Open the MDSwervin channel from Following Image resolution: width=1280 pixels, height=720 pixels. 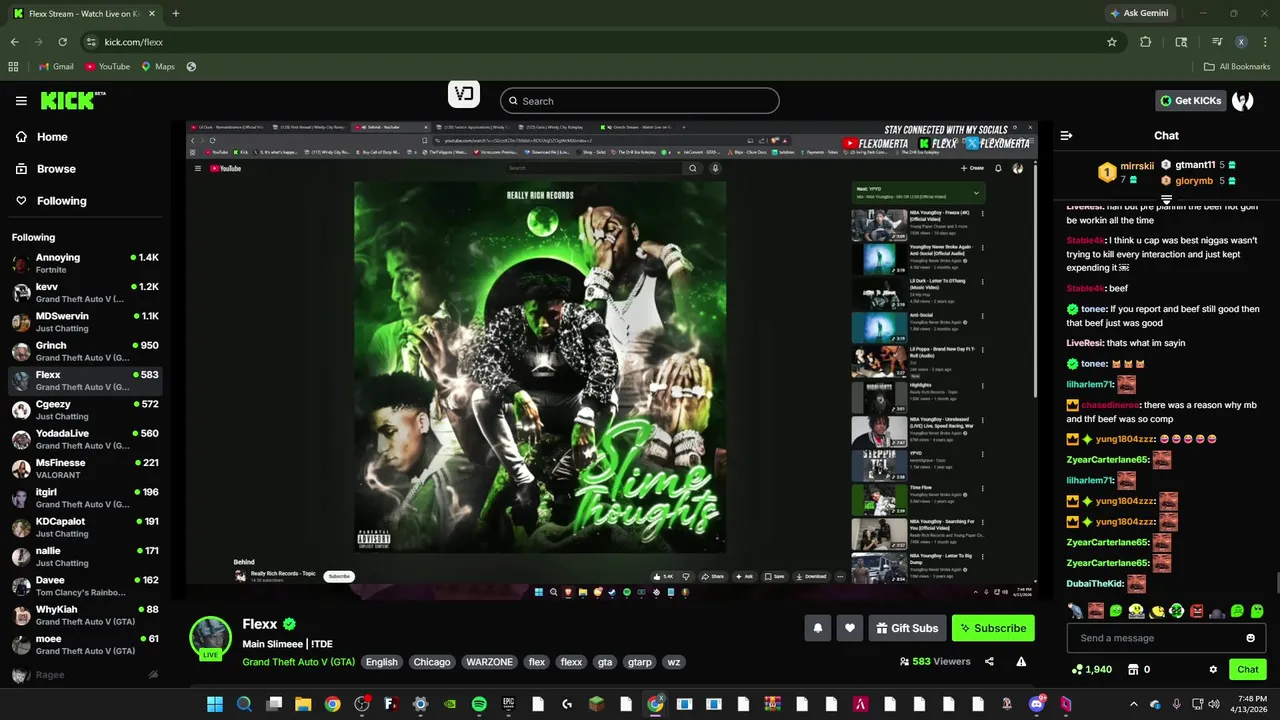84,322
